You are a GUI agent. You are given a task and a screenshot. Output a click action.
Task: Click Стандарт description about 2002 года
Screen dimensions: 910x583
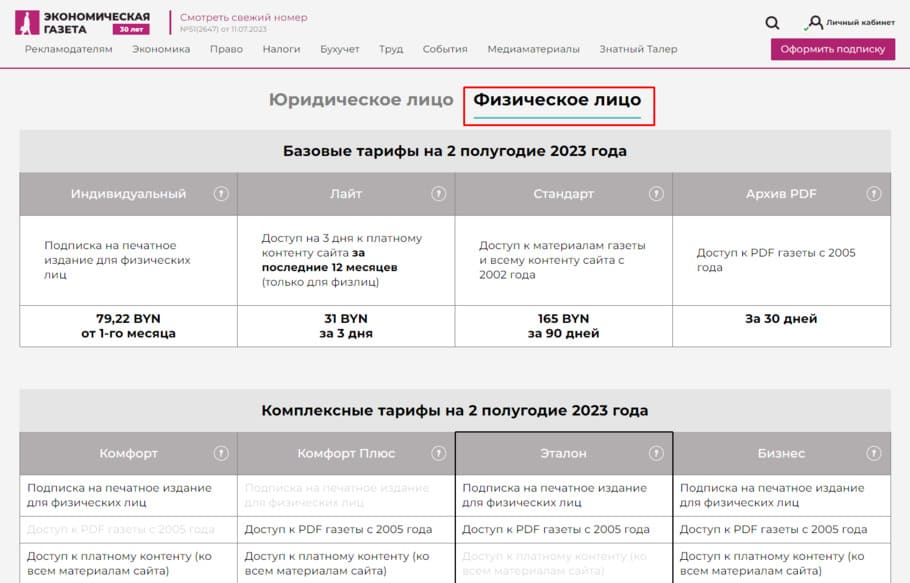click(562, 260)
